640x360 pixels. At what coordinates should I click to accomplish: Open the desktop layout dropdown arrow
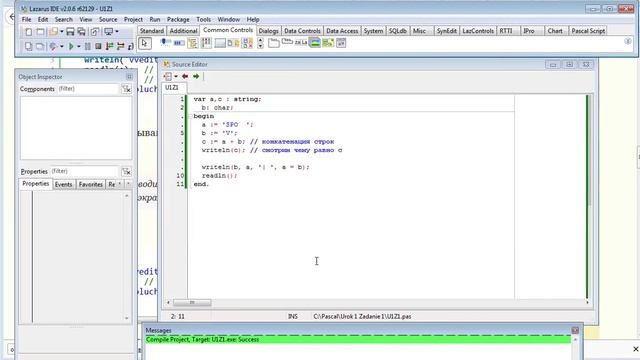point(117,31)
